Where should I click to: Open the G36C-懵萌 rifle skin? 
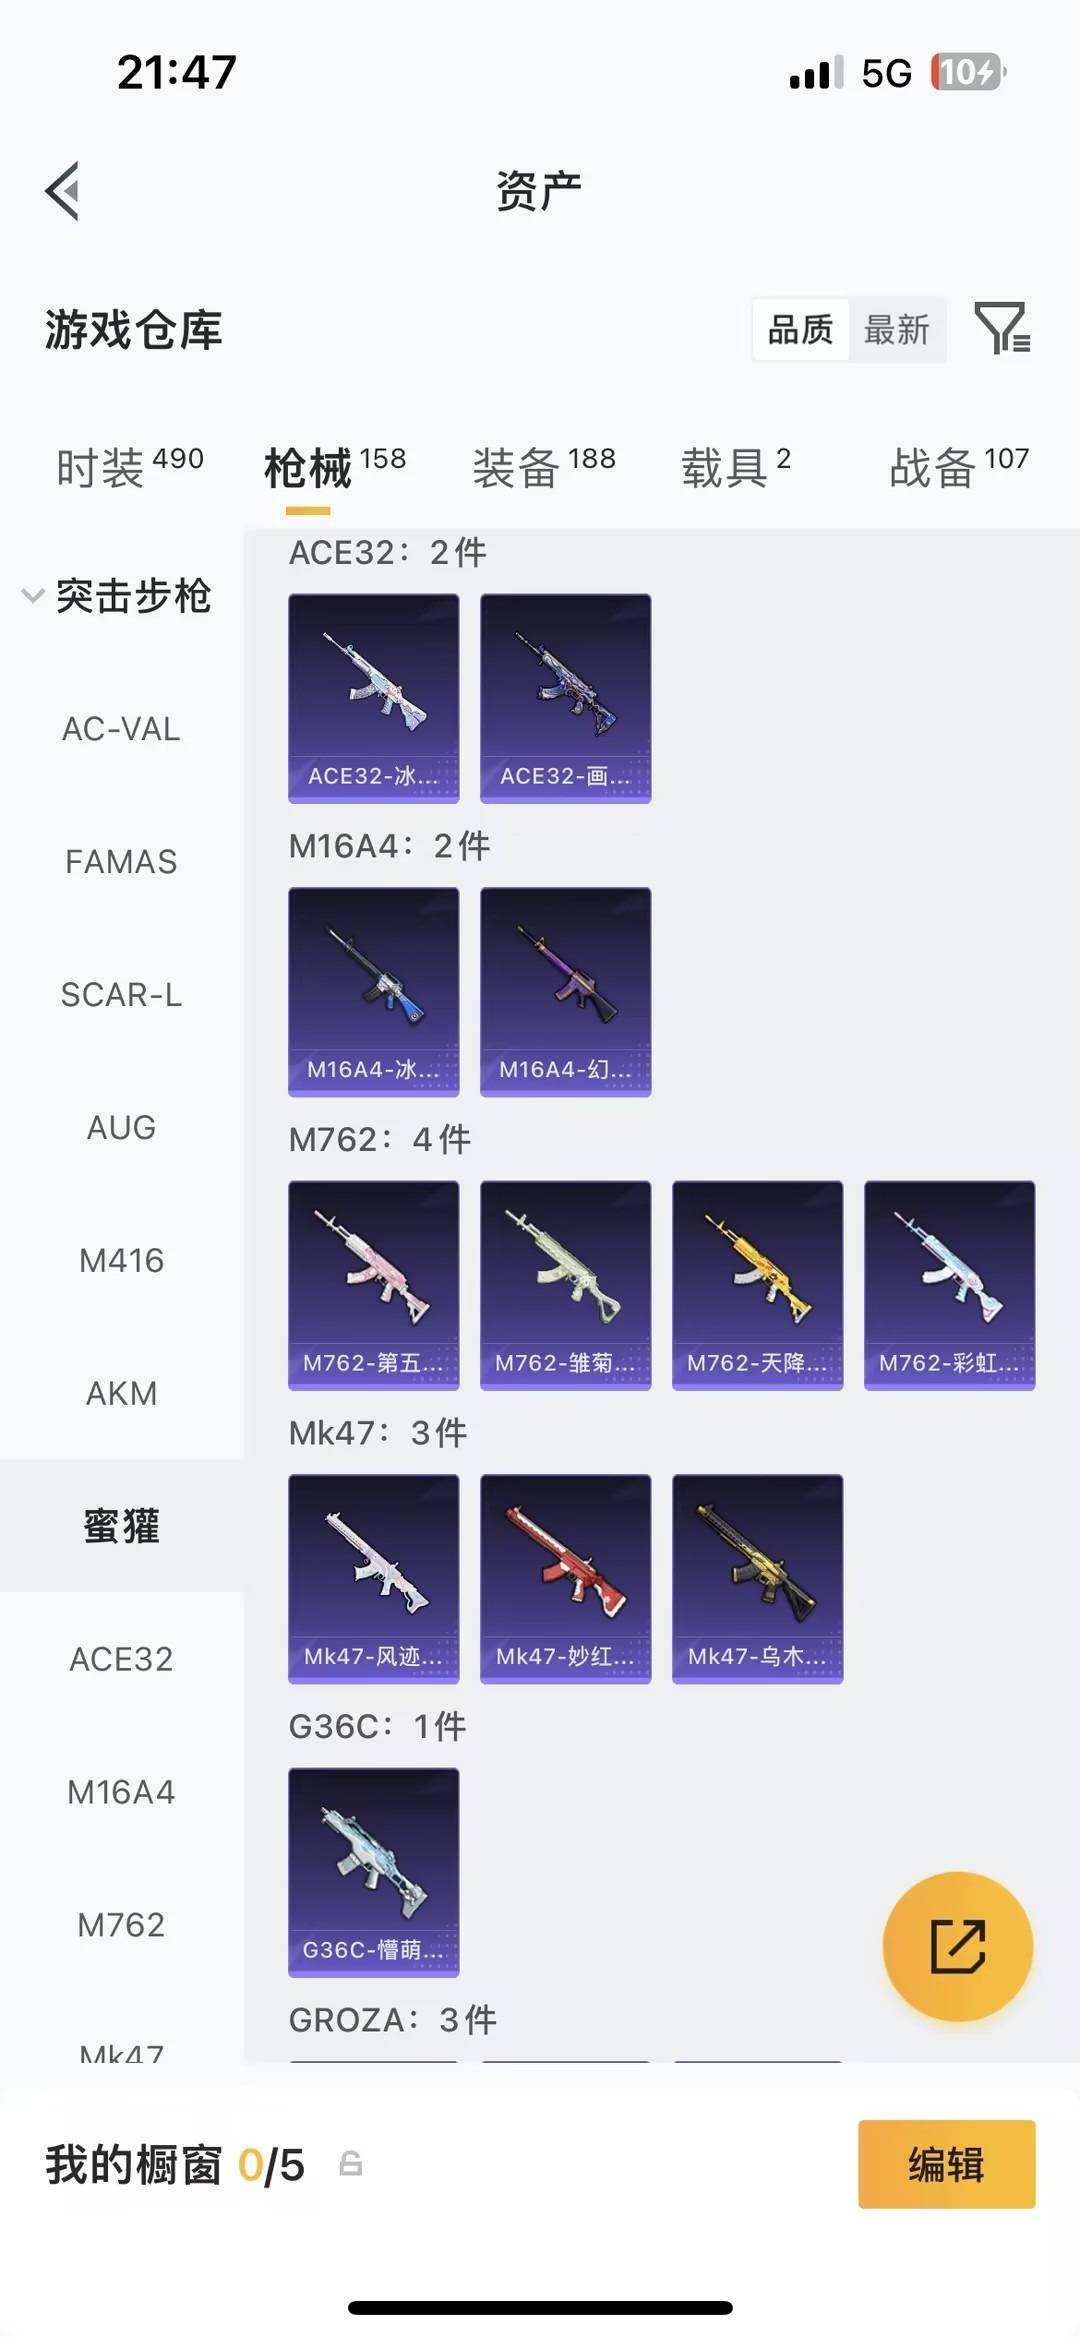[374, 1872]
